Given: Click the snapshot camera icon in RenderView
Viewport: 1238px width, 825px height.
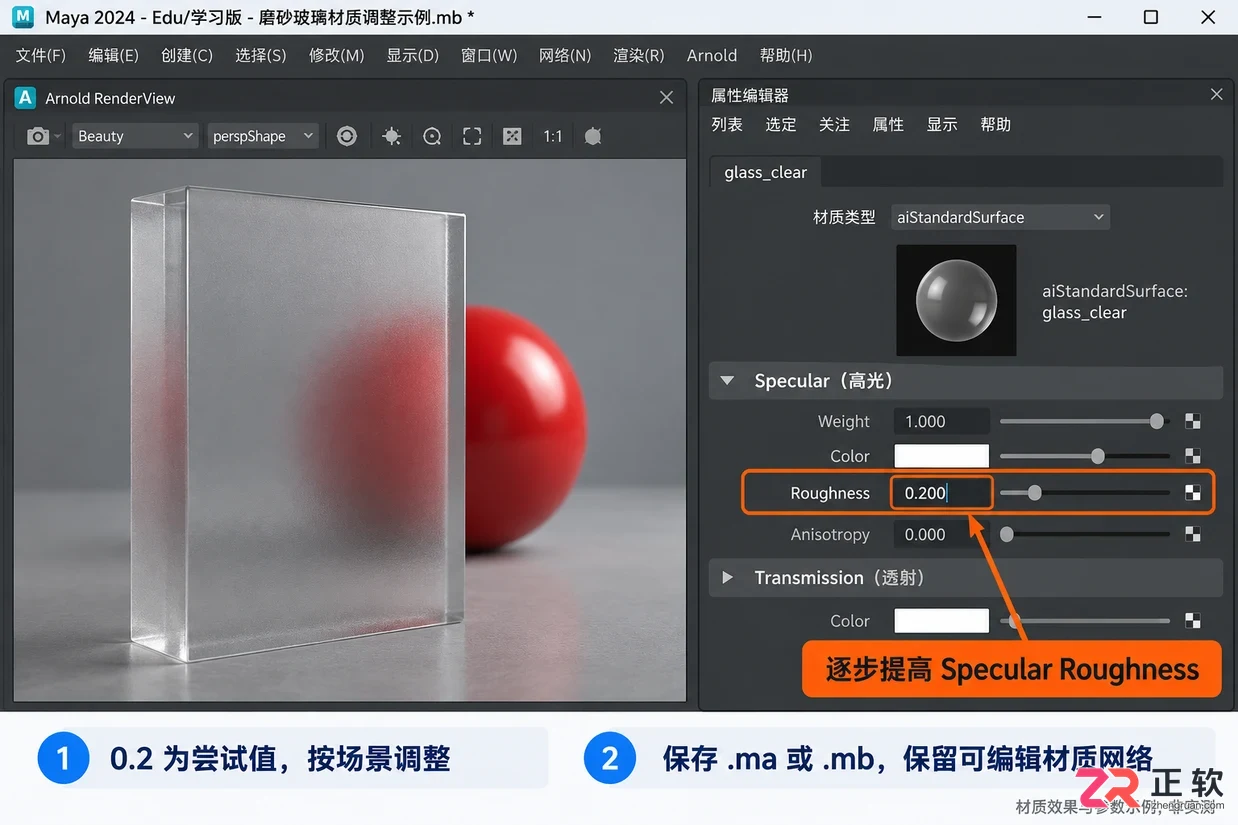Looking at the screenshot, I should [x=38, y=136].
